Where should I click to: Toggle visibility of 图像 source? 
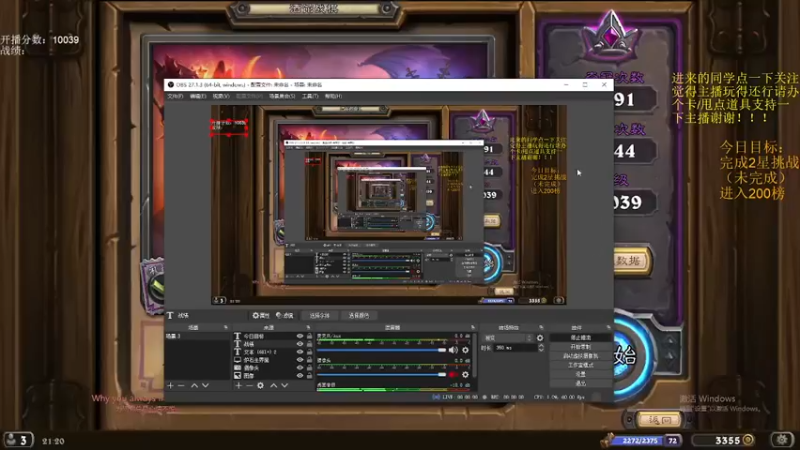(x=300, y=376)
